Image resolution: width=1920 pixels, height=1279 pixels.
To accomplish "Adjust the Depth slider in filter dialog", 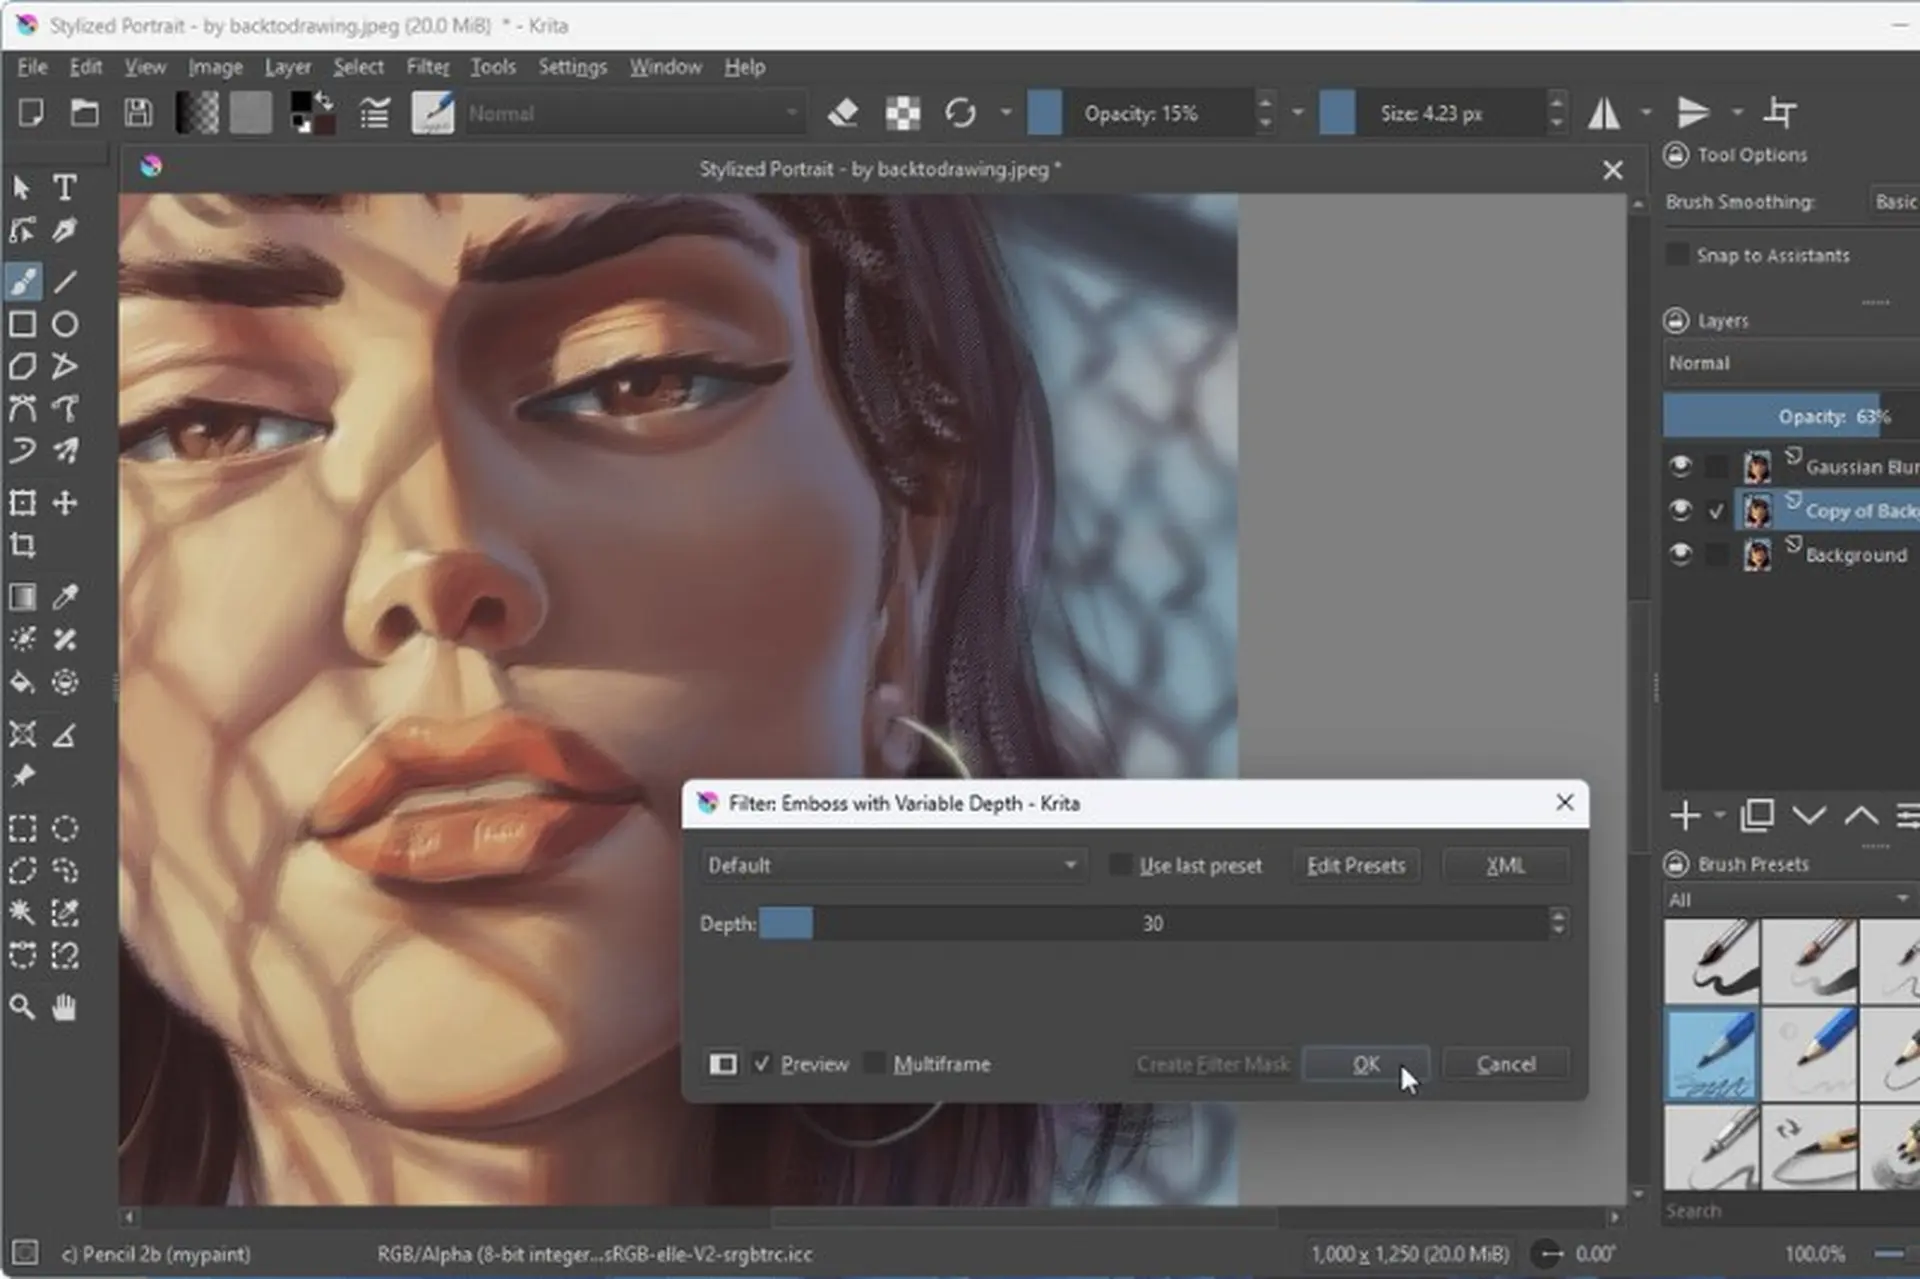I will pos(1153,923).
